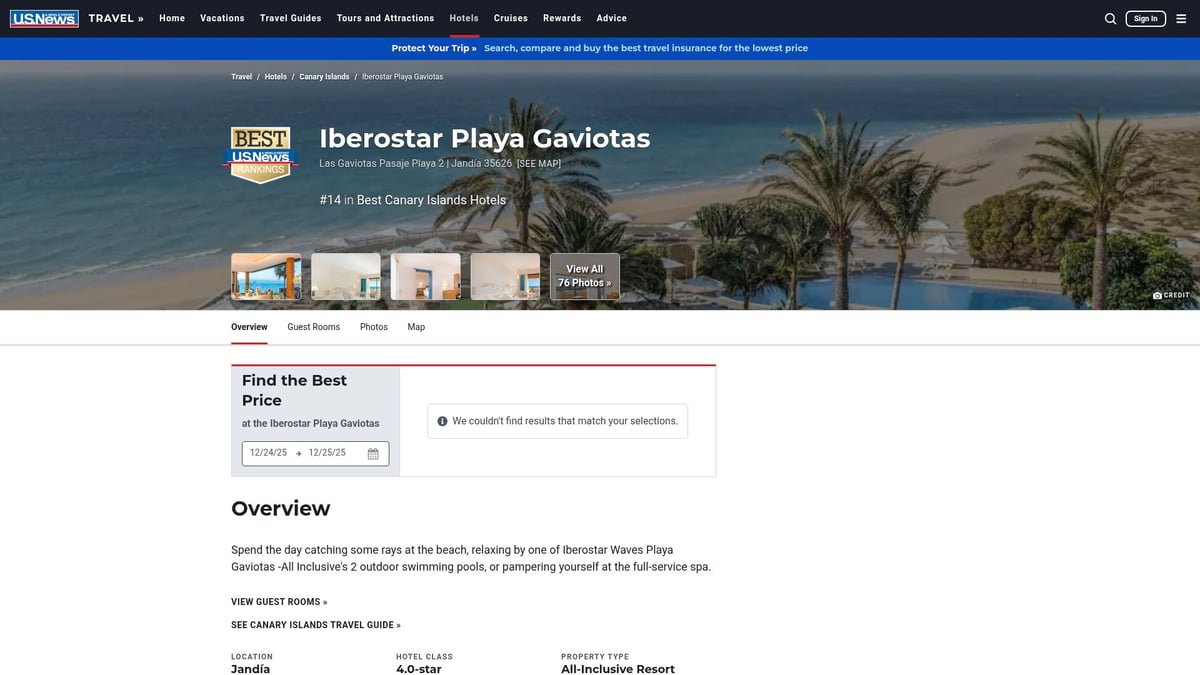Open the date picker calendar icon
Screen dimensions: 1200x675
click(372, 453)
